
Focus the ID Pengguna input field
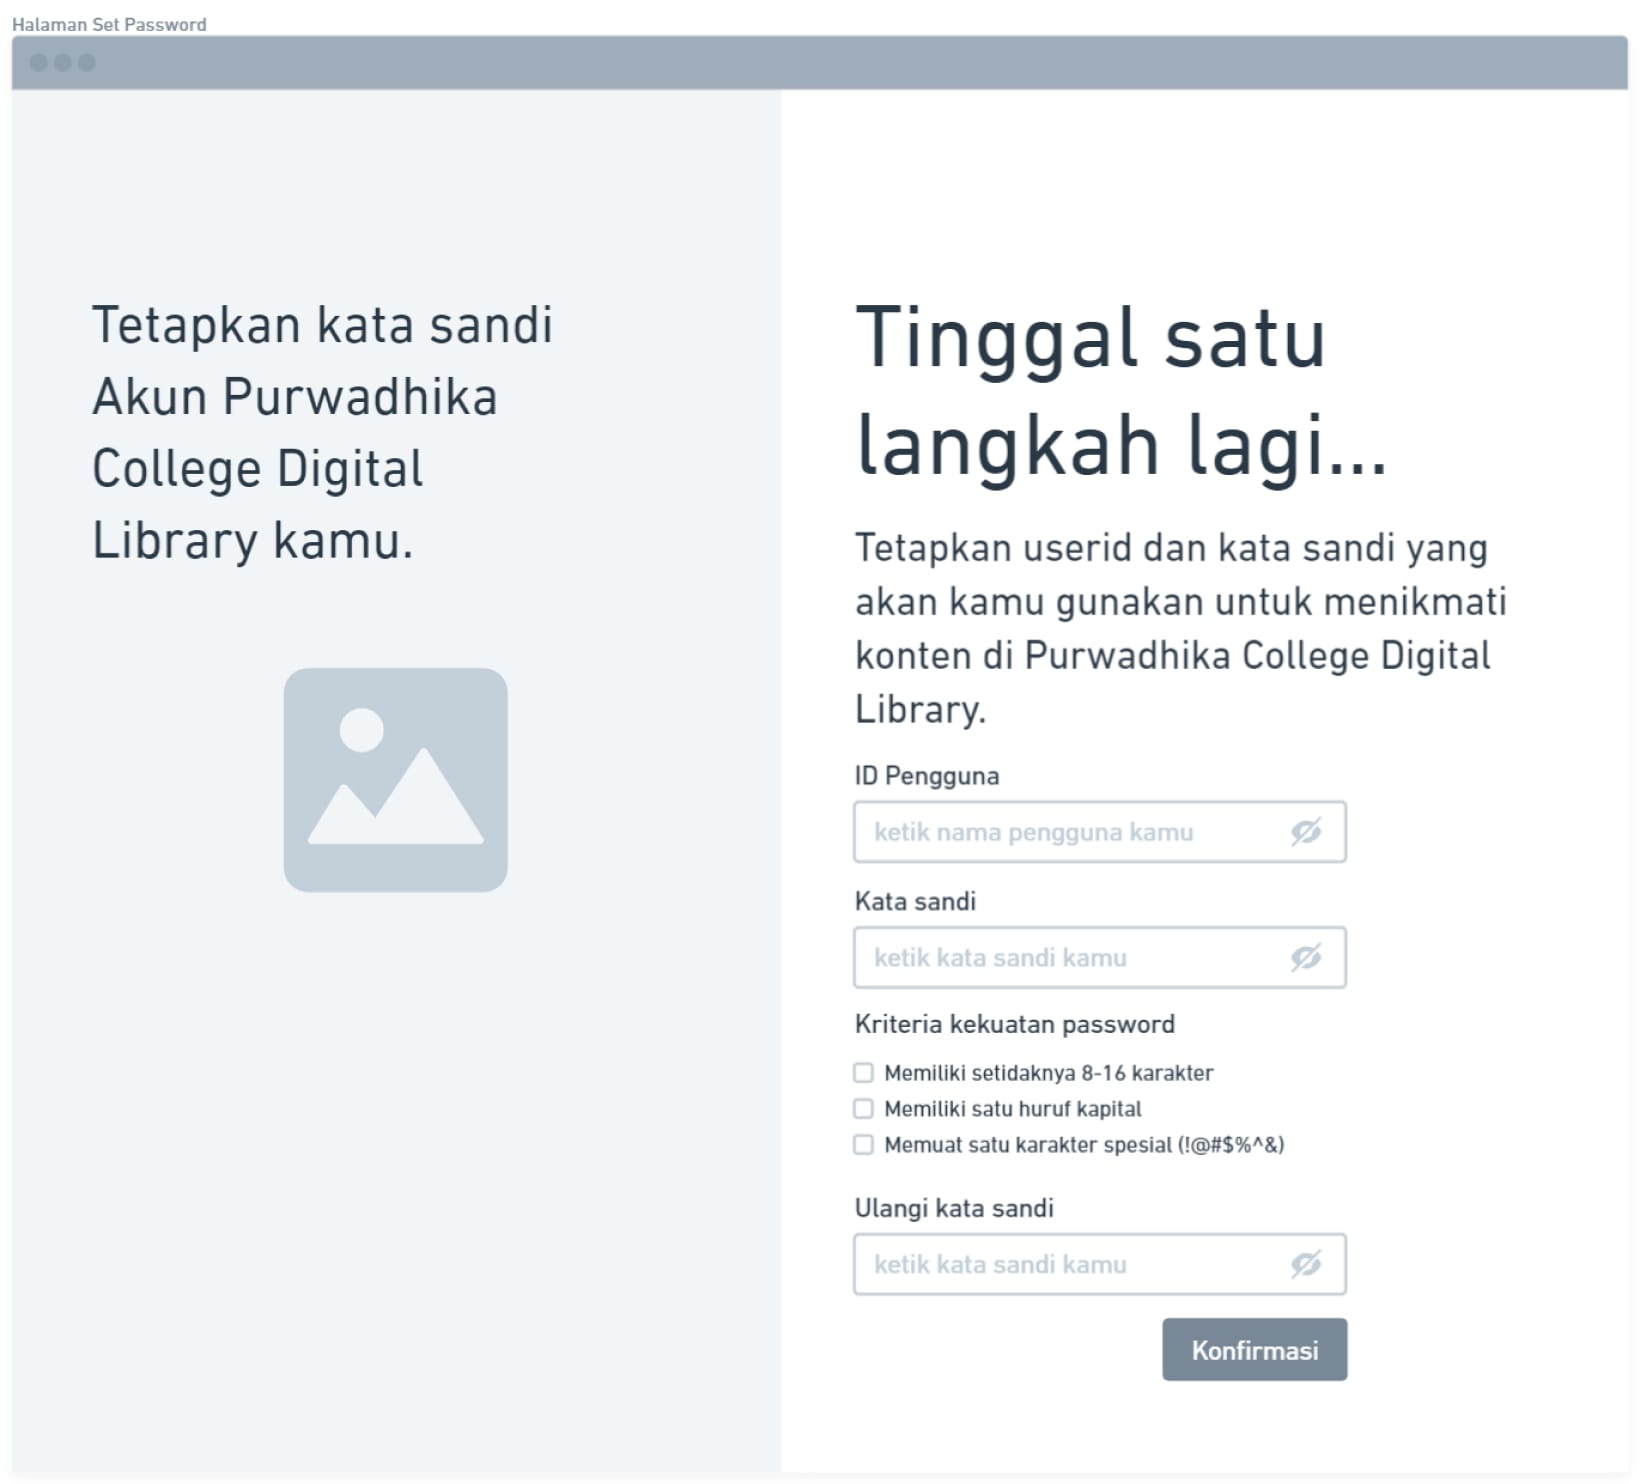[x=1099, y=832]
